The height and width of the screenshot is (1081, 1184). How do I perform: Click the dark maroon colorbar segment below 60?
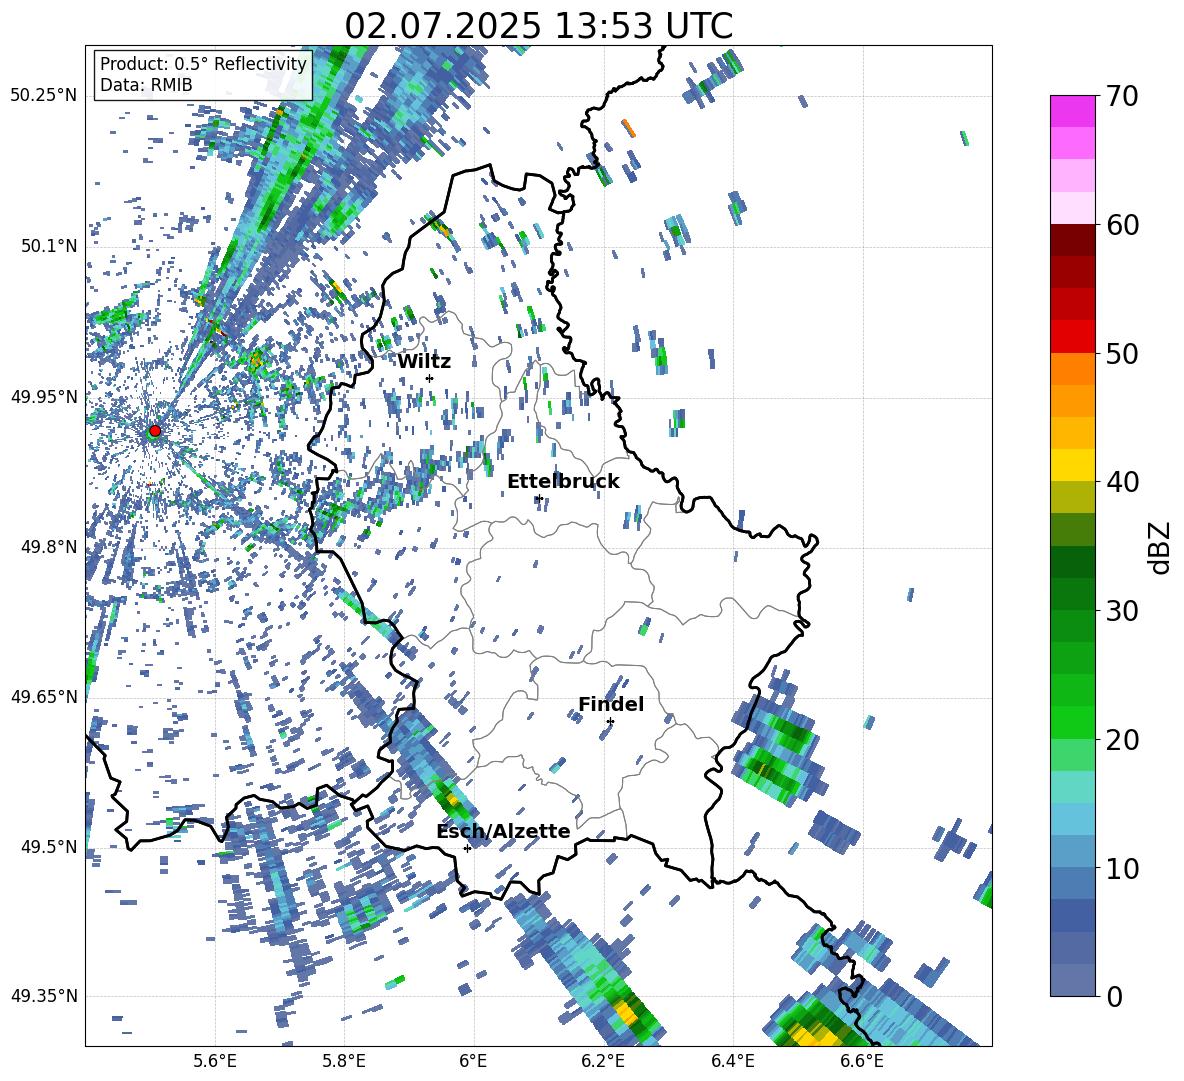point(1072,240)
